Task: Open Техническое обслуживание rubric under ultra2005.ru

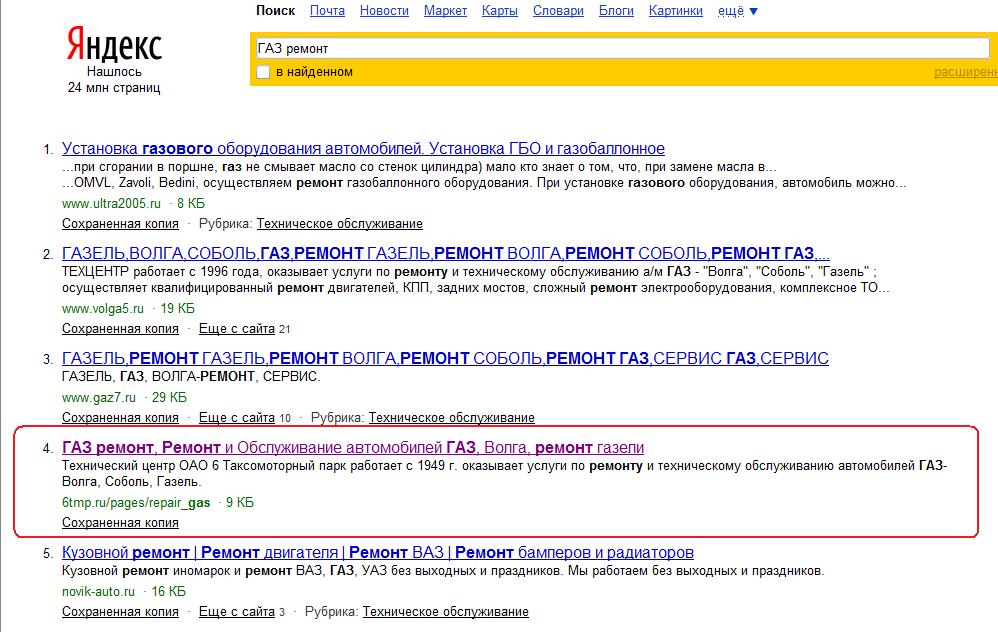Action: coord(340,224)
